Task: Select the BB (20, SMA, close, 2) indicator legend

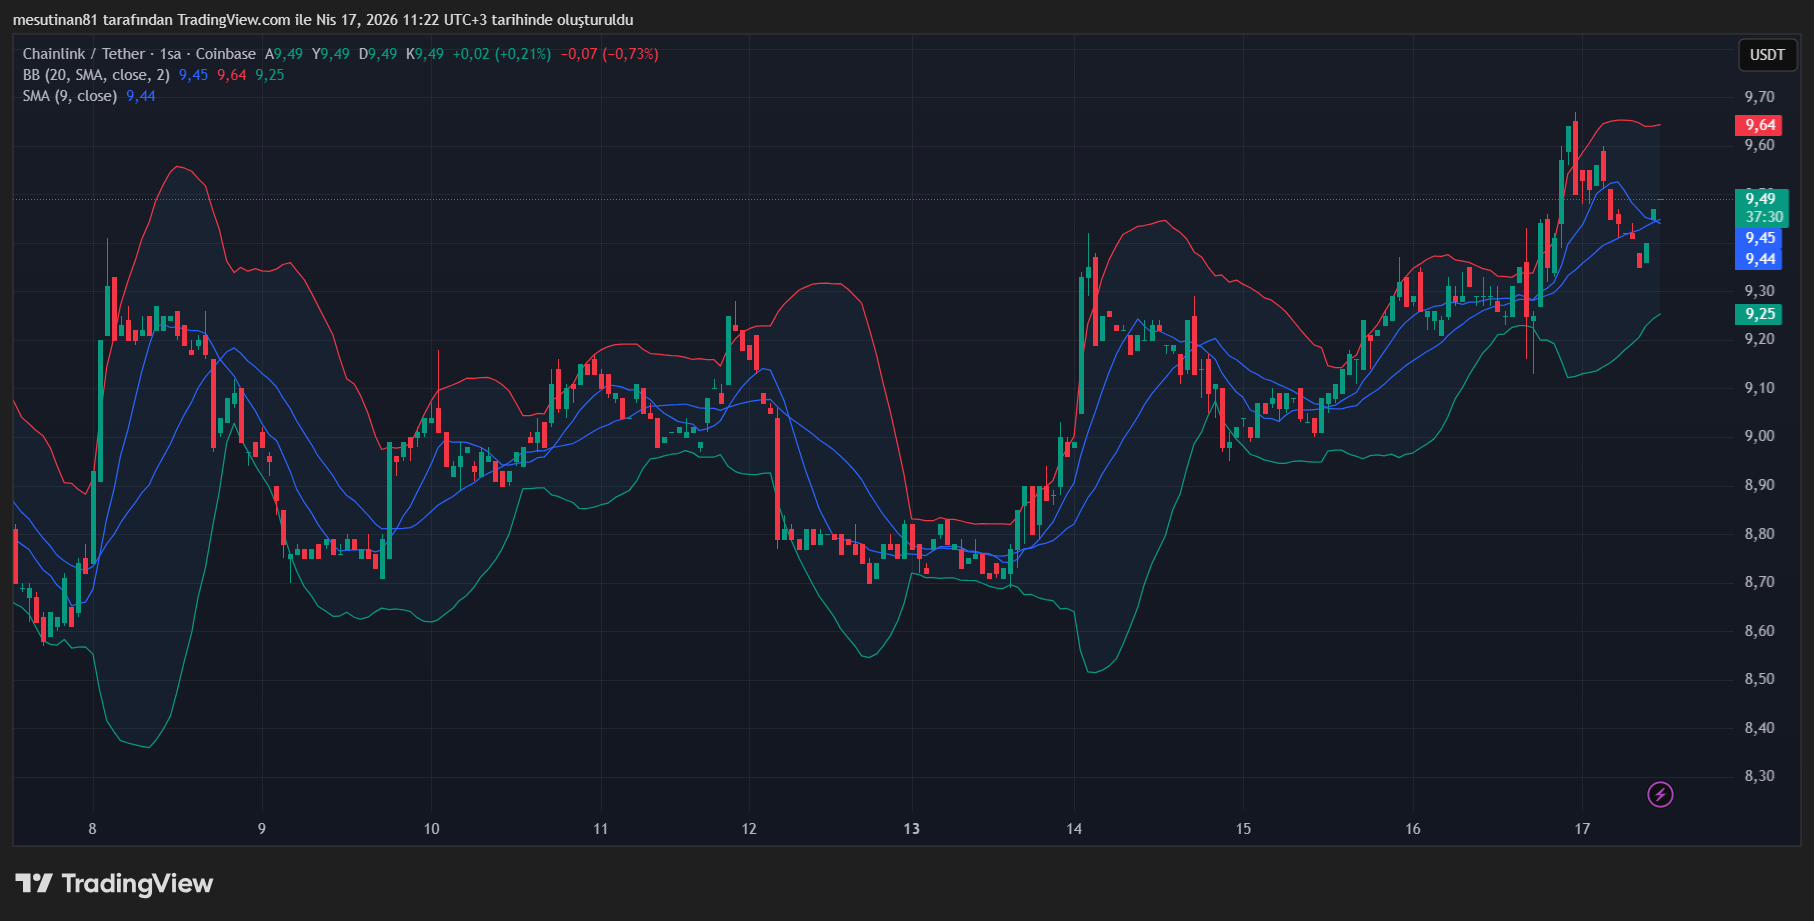Action: coord(96,75)
